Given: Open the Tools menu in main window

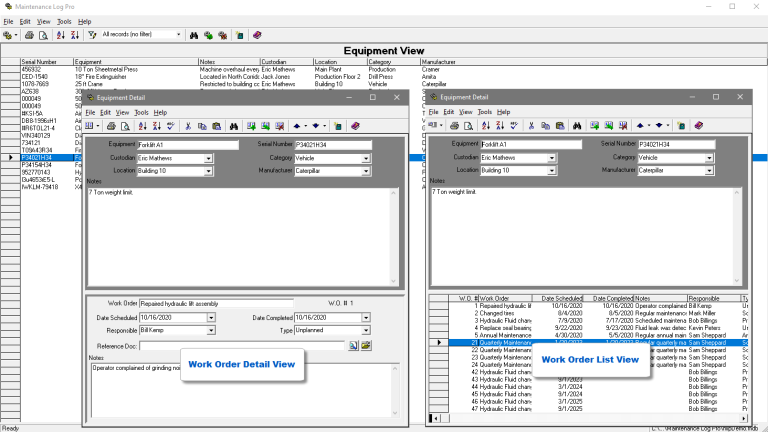Looking at the screenshot, I should (64, 21).
